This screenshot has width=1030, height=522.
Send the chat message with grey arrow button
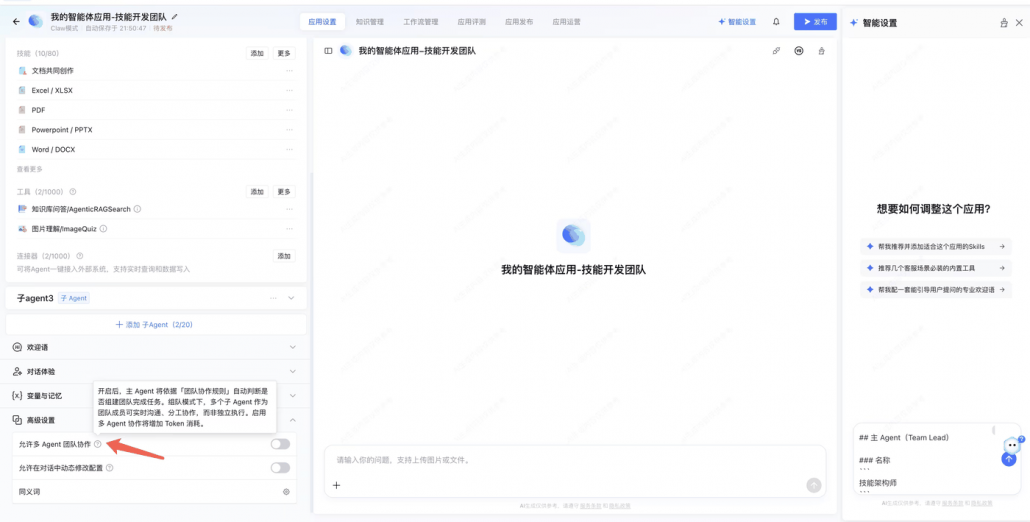click(814, 485)
